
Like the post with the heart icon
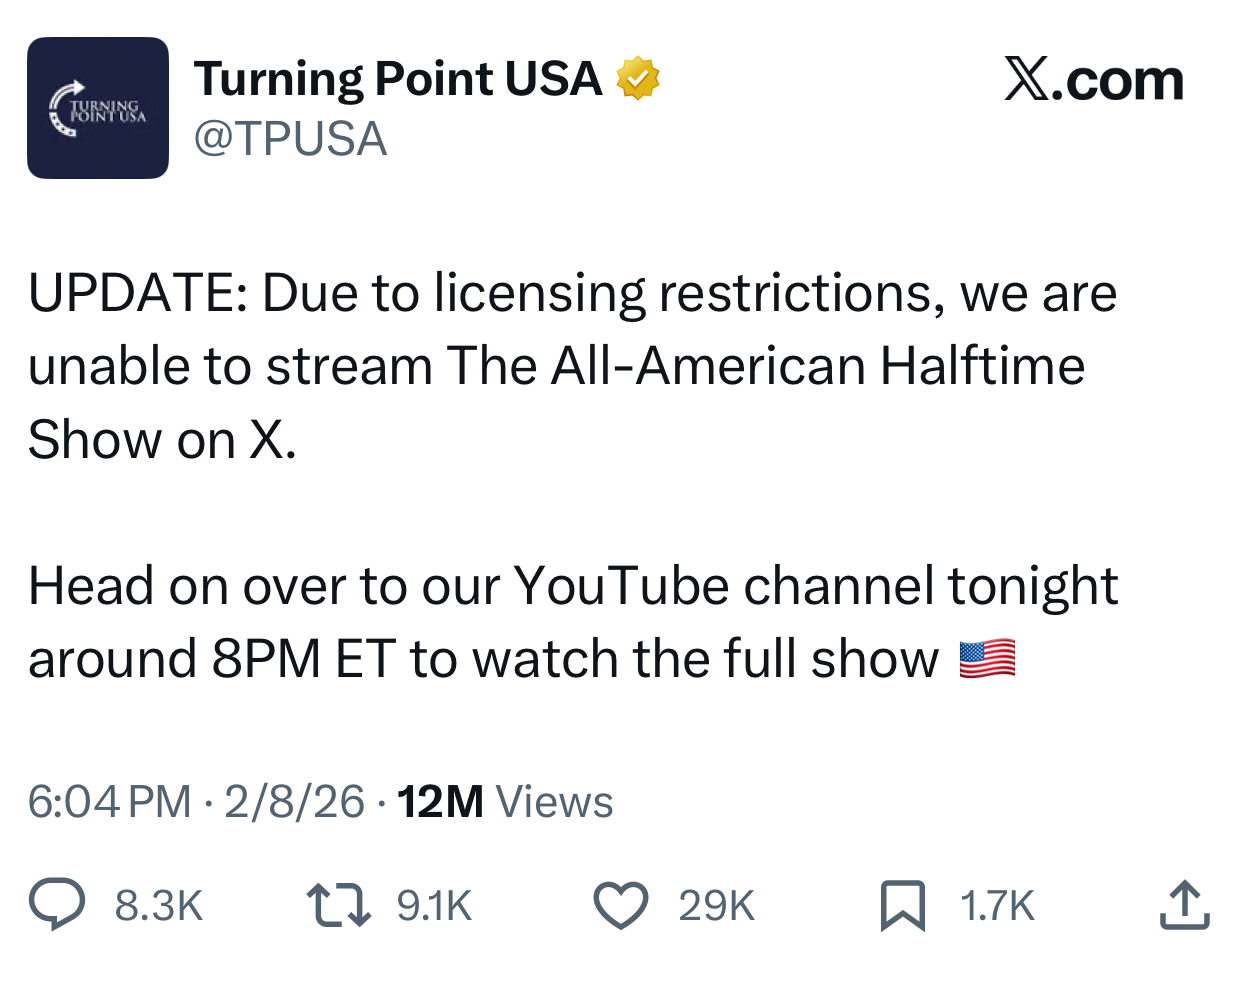coord(621,904)
